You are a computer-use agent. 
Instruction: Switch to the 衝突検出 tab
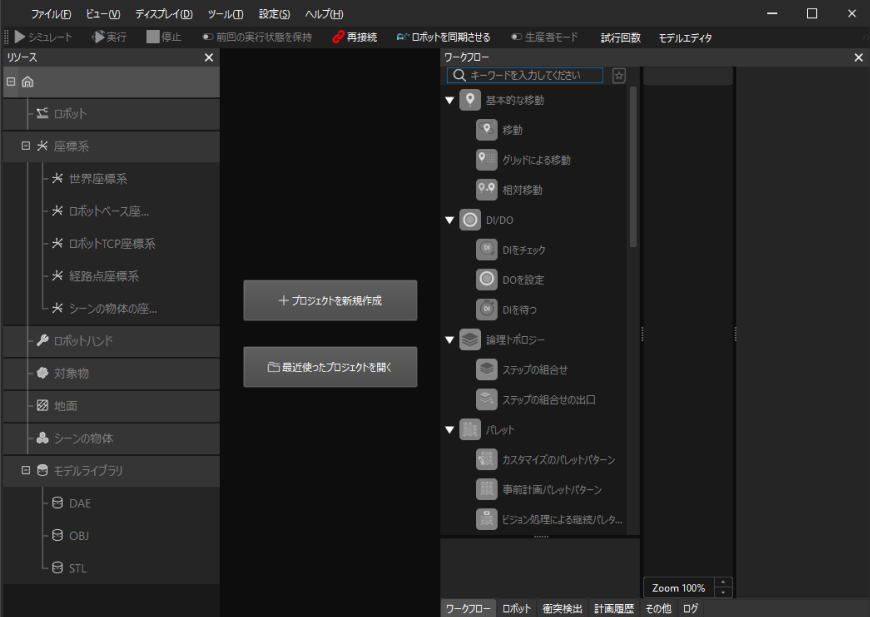[563, 609]
